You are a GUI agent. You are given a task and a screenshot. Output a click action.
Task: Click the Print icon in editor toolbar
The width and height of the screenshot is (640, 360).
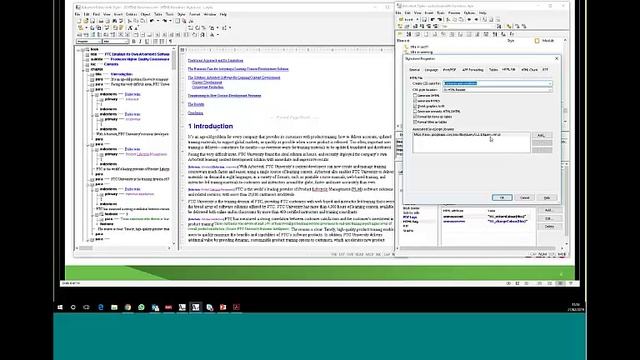[x=101, y=21]
